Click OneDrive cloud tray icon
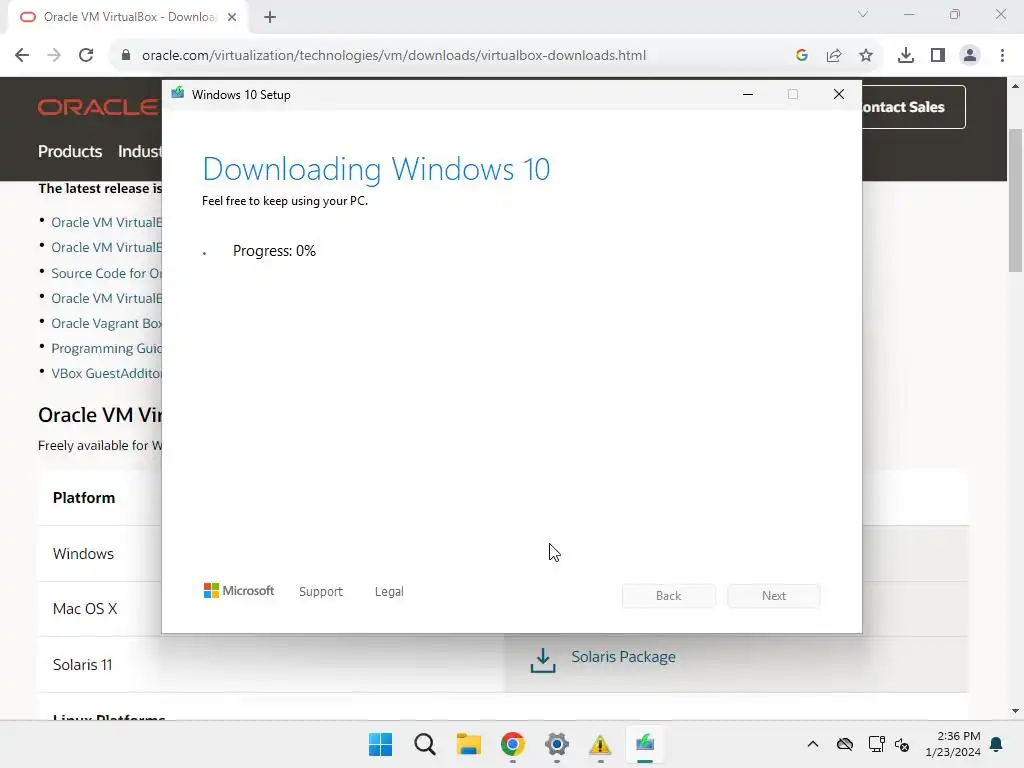 tap(845, 744)
